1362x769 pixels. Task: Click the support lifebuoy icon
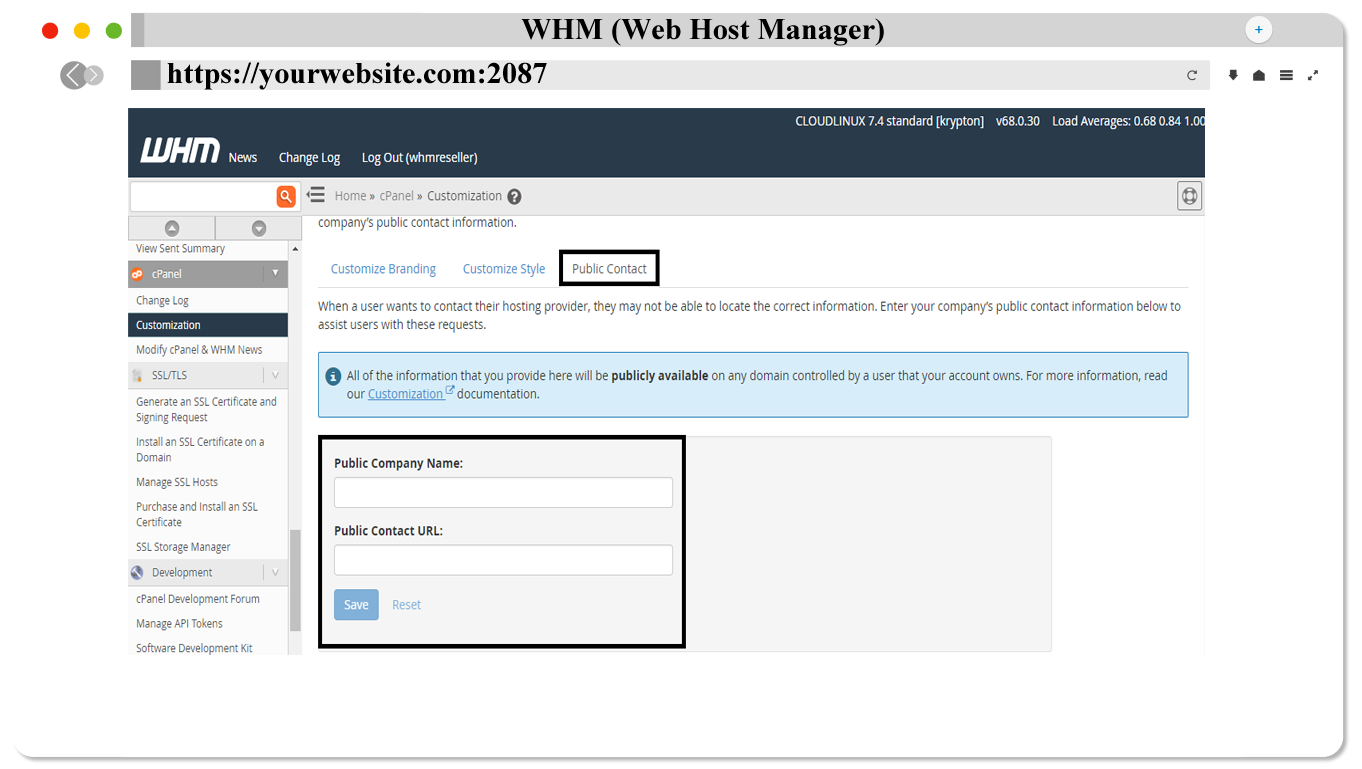point(1189,196)
